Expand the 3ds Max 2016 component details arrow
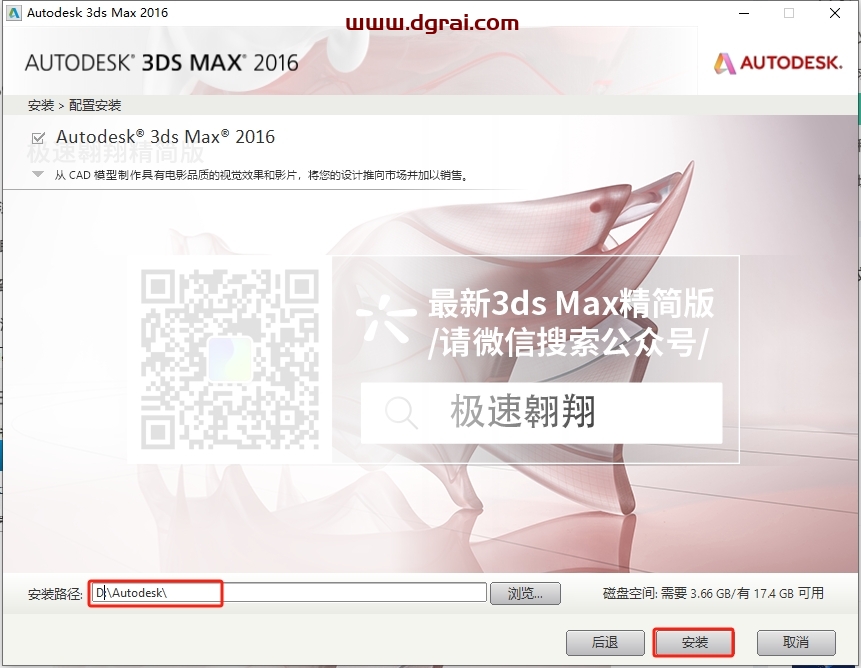The image size is (861, 668). [38, 175]
